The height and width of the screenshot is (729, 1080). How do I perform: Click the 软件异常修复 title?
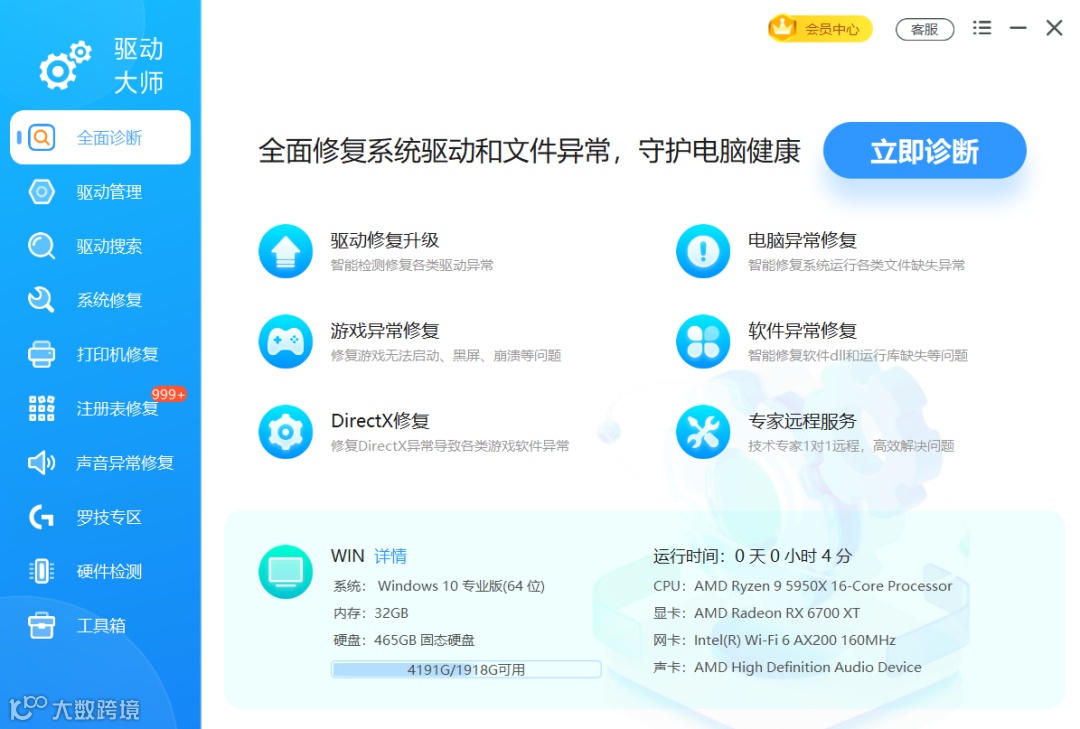tap(802, 331)
